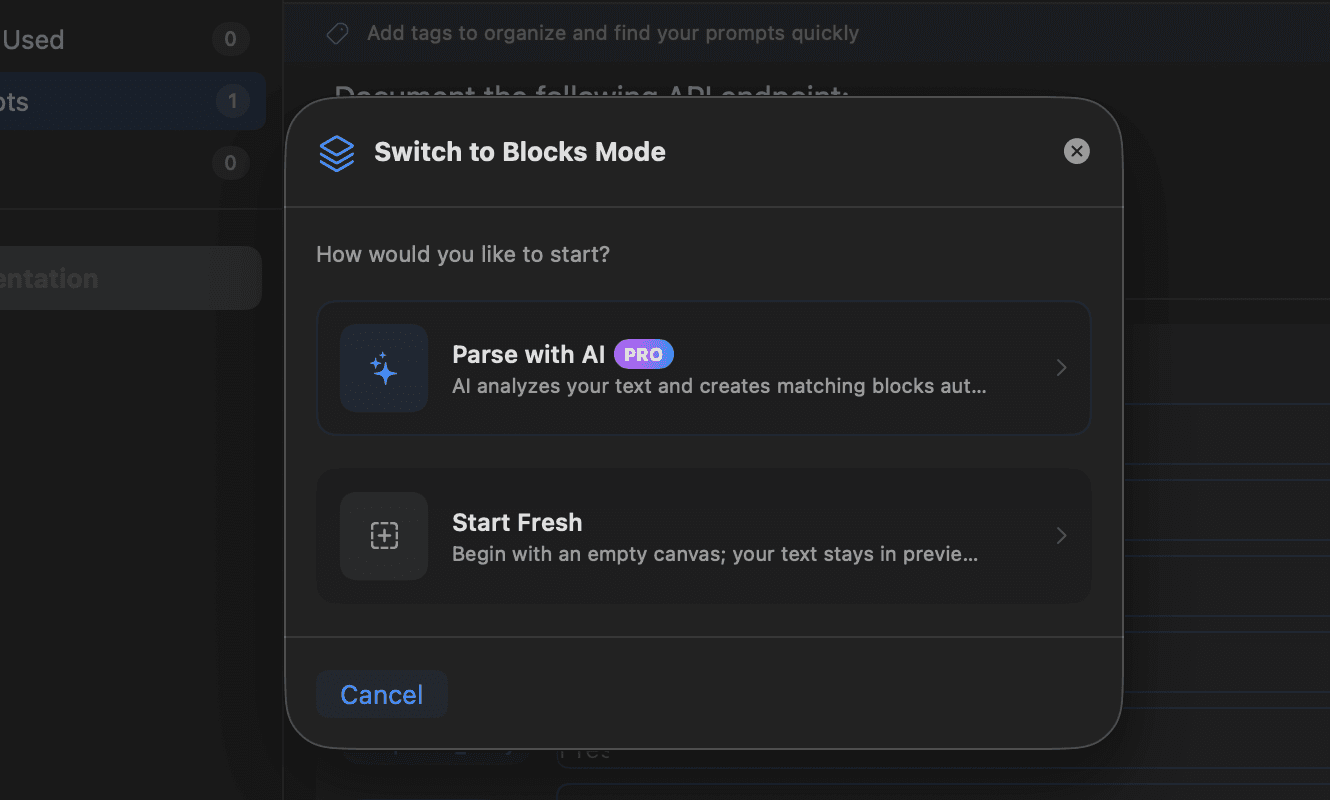This screenshot has width=1330, height=800.
Task: Click the purple PRO badge
Action: pyautogui.click(x=644, y=354)
